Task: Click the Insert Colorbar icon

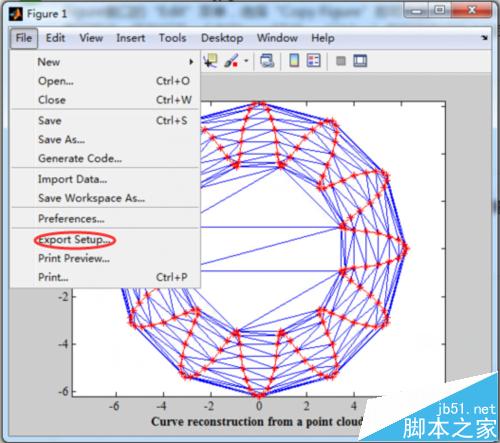Action: 294,61
